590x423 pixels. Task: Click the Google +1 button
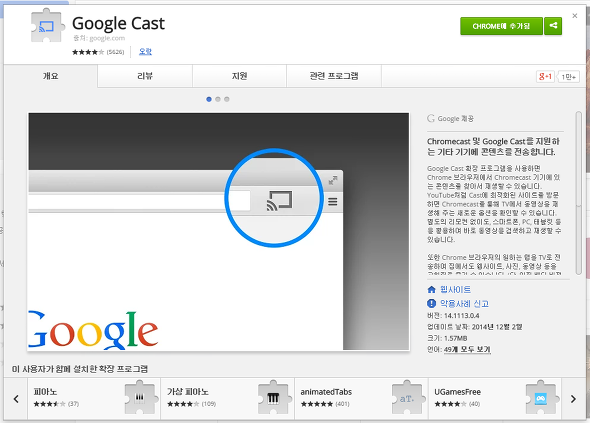545,77
